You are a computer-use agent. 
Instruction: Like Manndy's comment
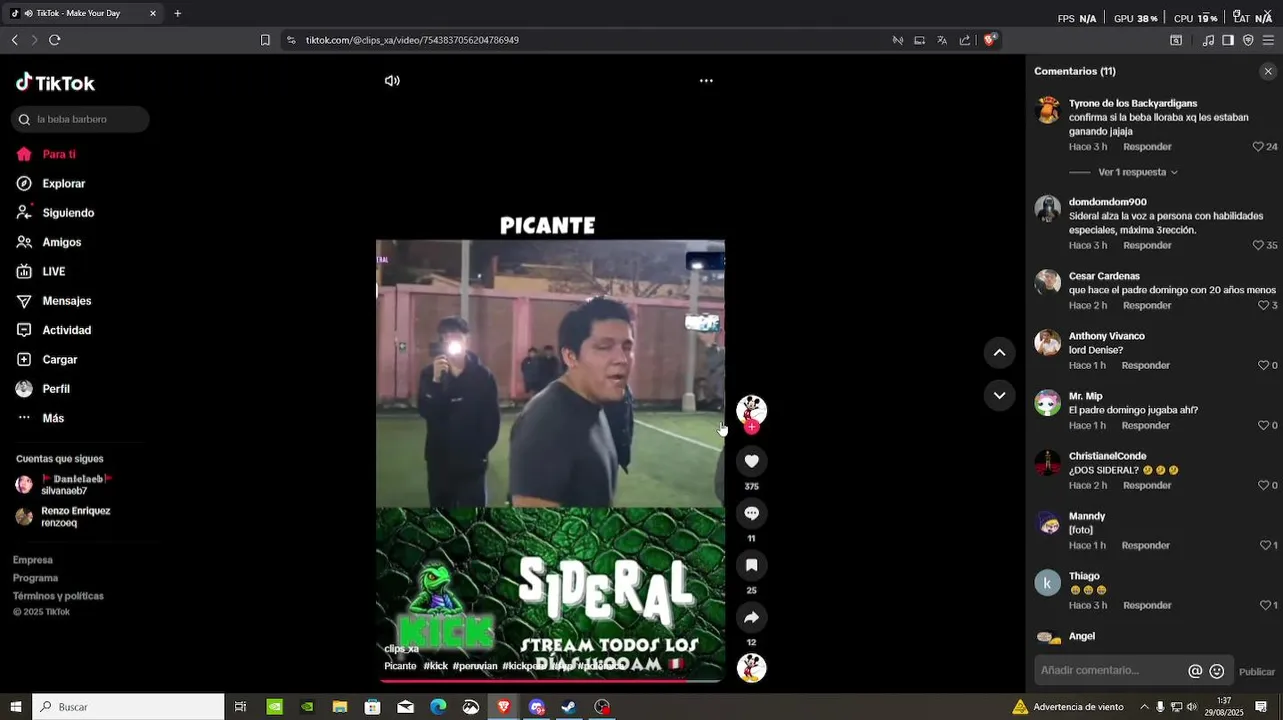coord(1265,545)
